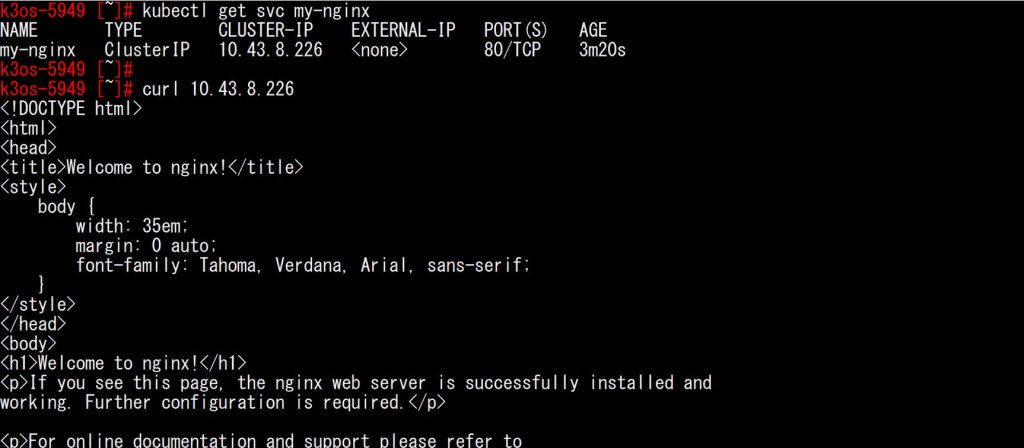Click the <title>Welcome to nginx!</title> line
This screenshot has height=448, width=1024.
(x=152, y=168)
